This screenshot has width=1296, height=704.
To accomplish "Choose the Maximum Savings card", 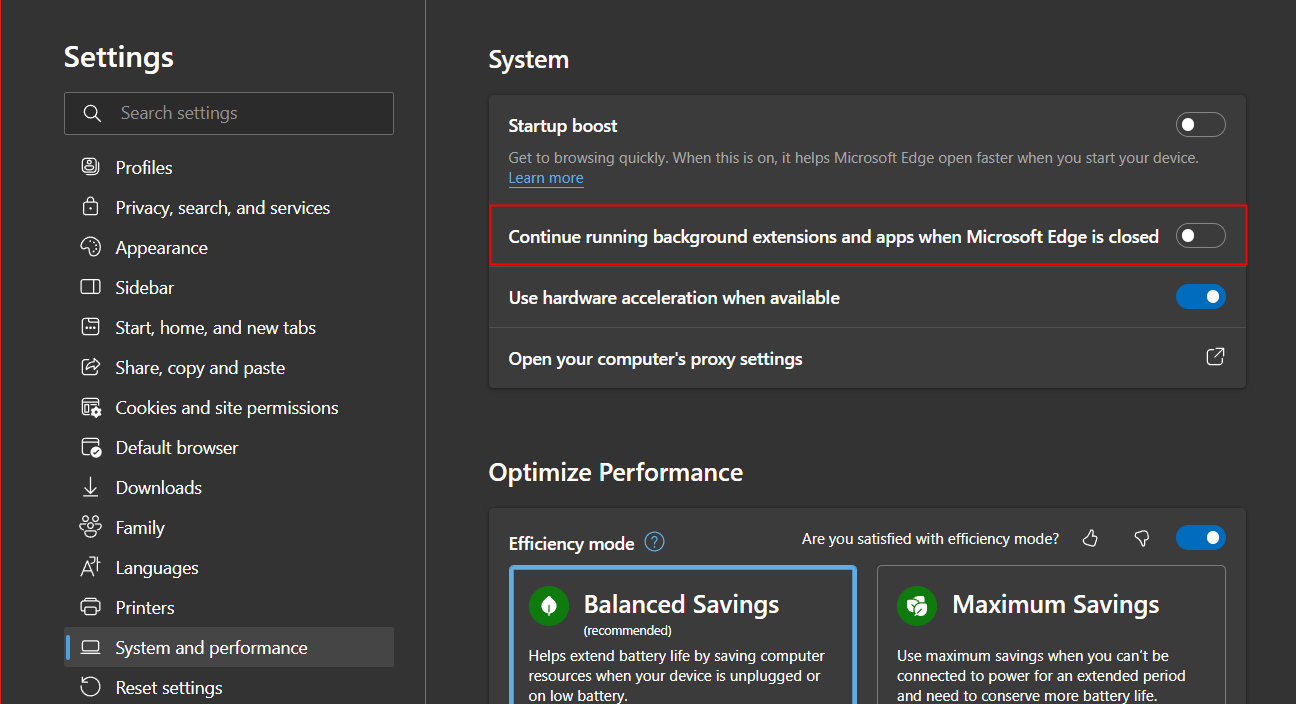I will click(x=1051, y=636).
